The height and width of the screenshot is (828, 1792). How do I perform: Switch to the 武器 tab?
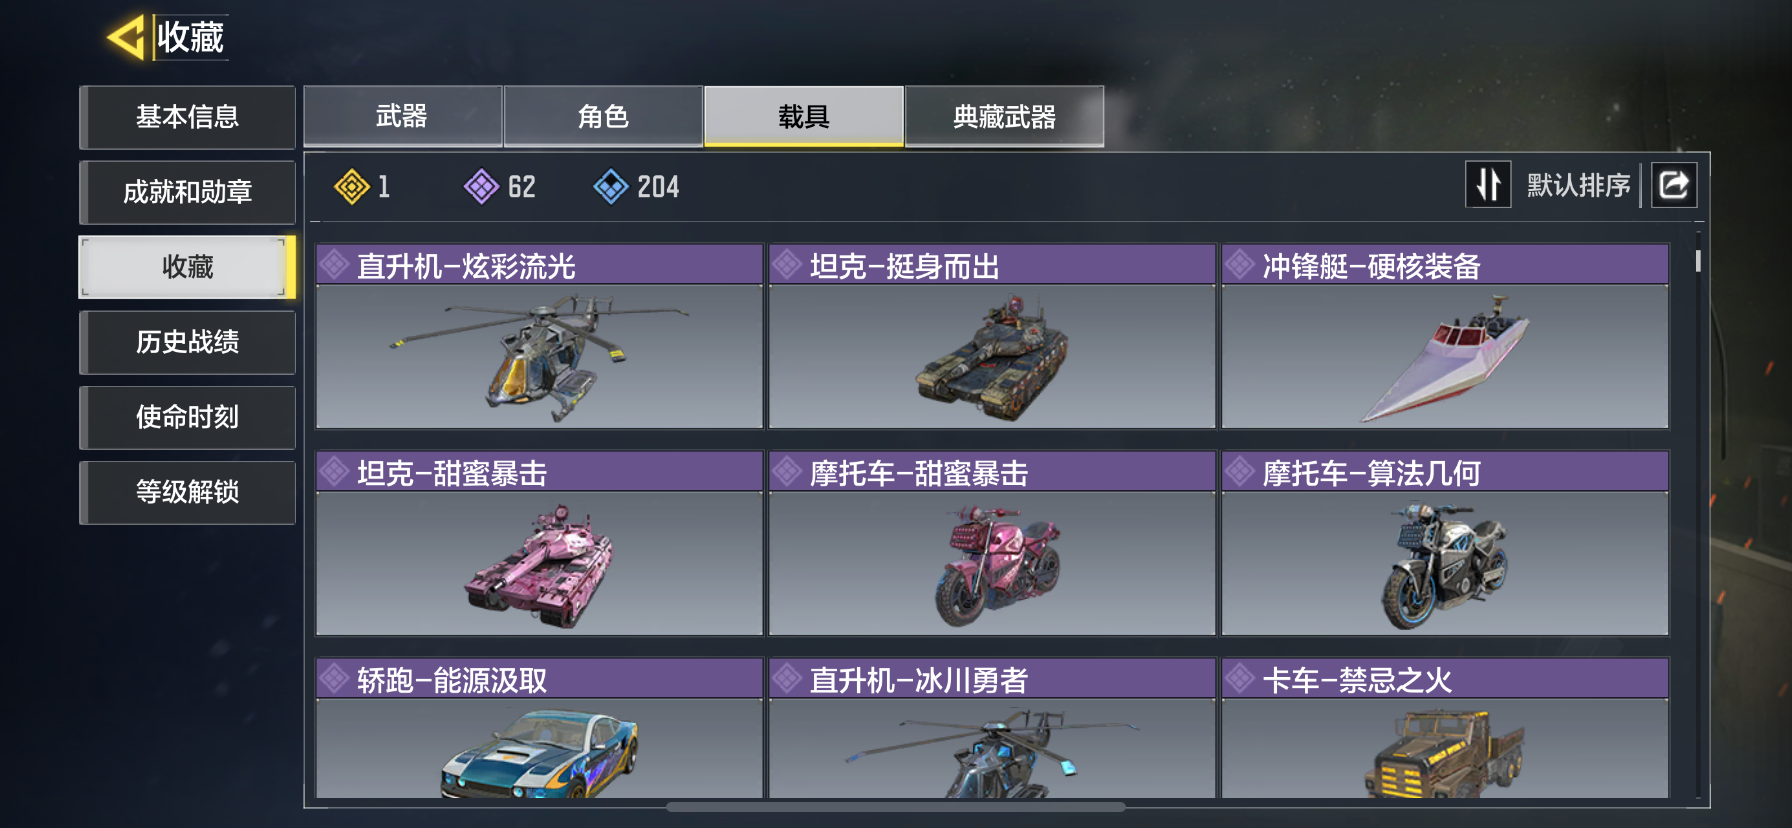tap(403, 117)
